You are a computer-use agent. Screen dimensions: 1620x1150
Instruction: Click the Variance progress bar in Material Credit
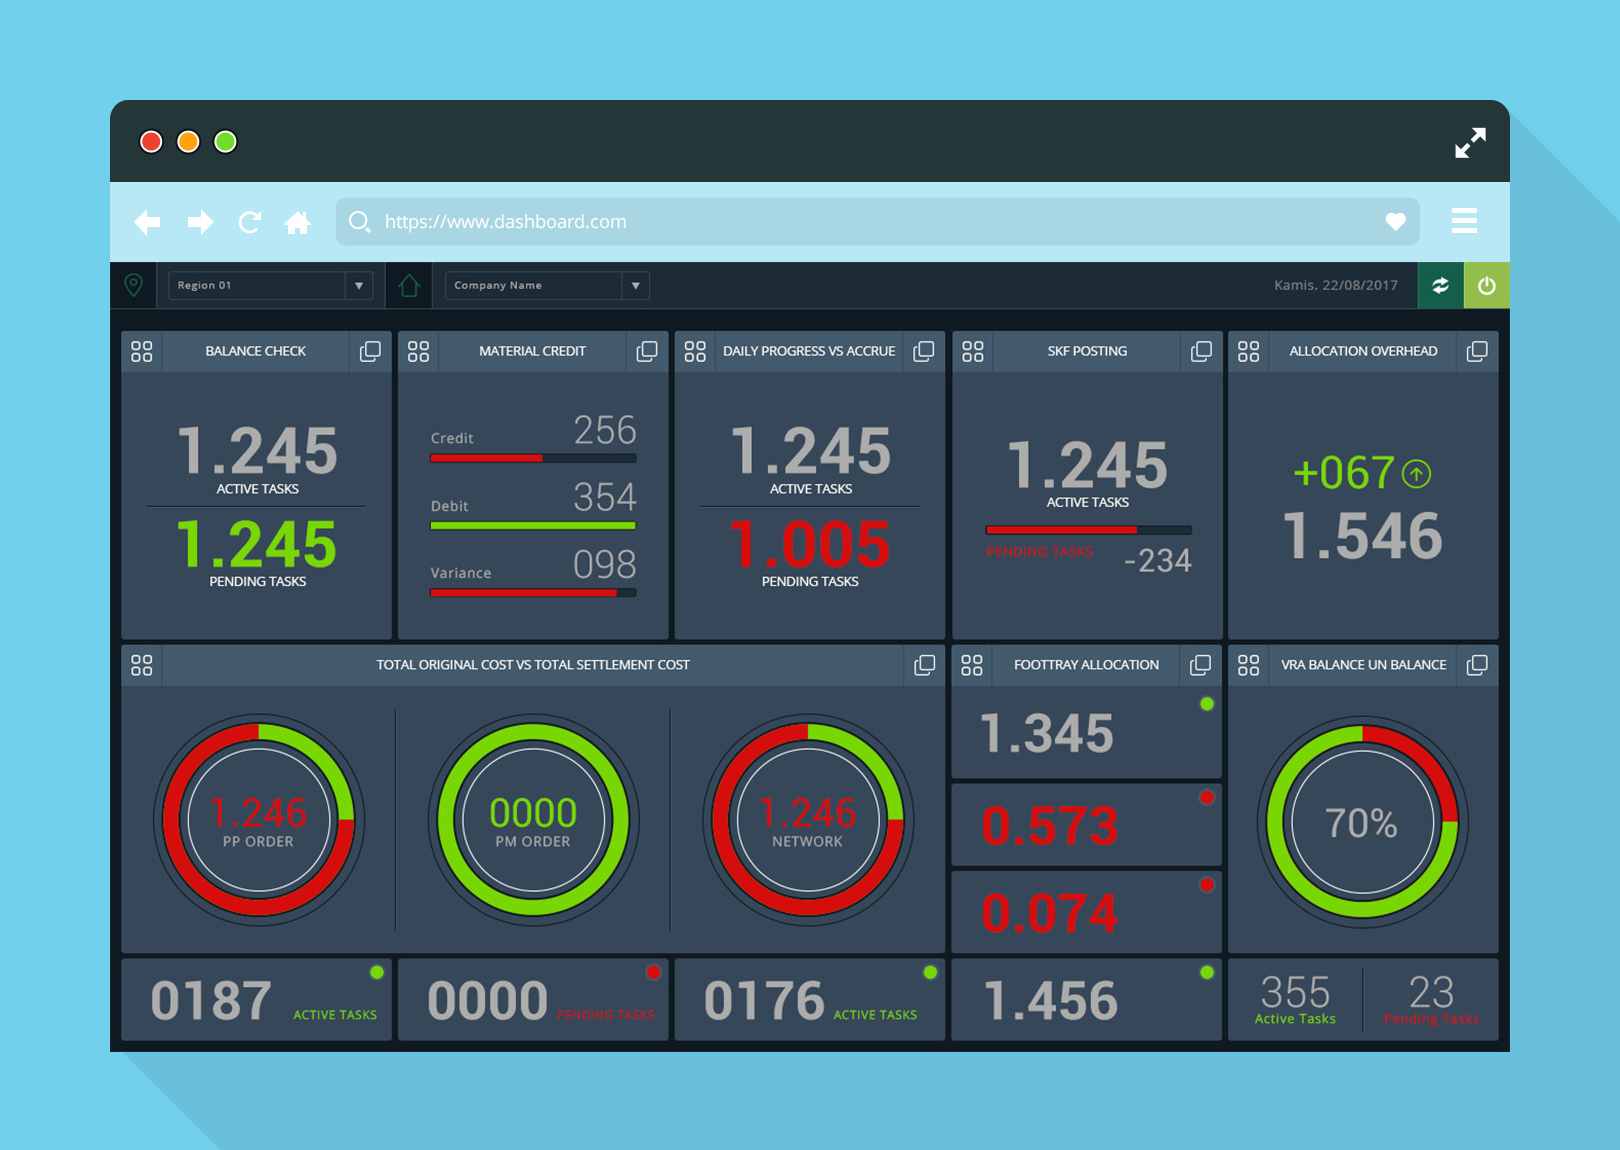tap(532, 592)
